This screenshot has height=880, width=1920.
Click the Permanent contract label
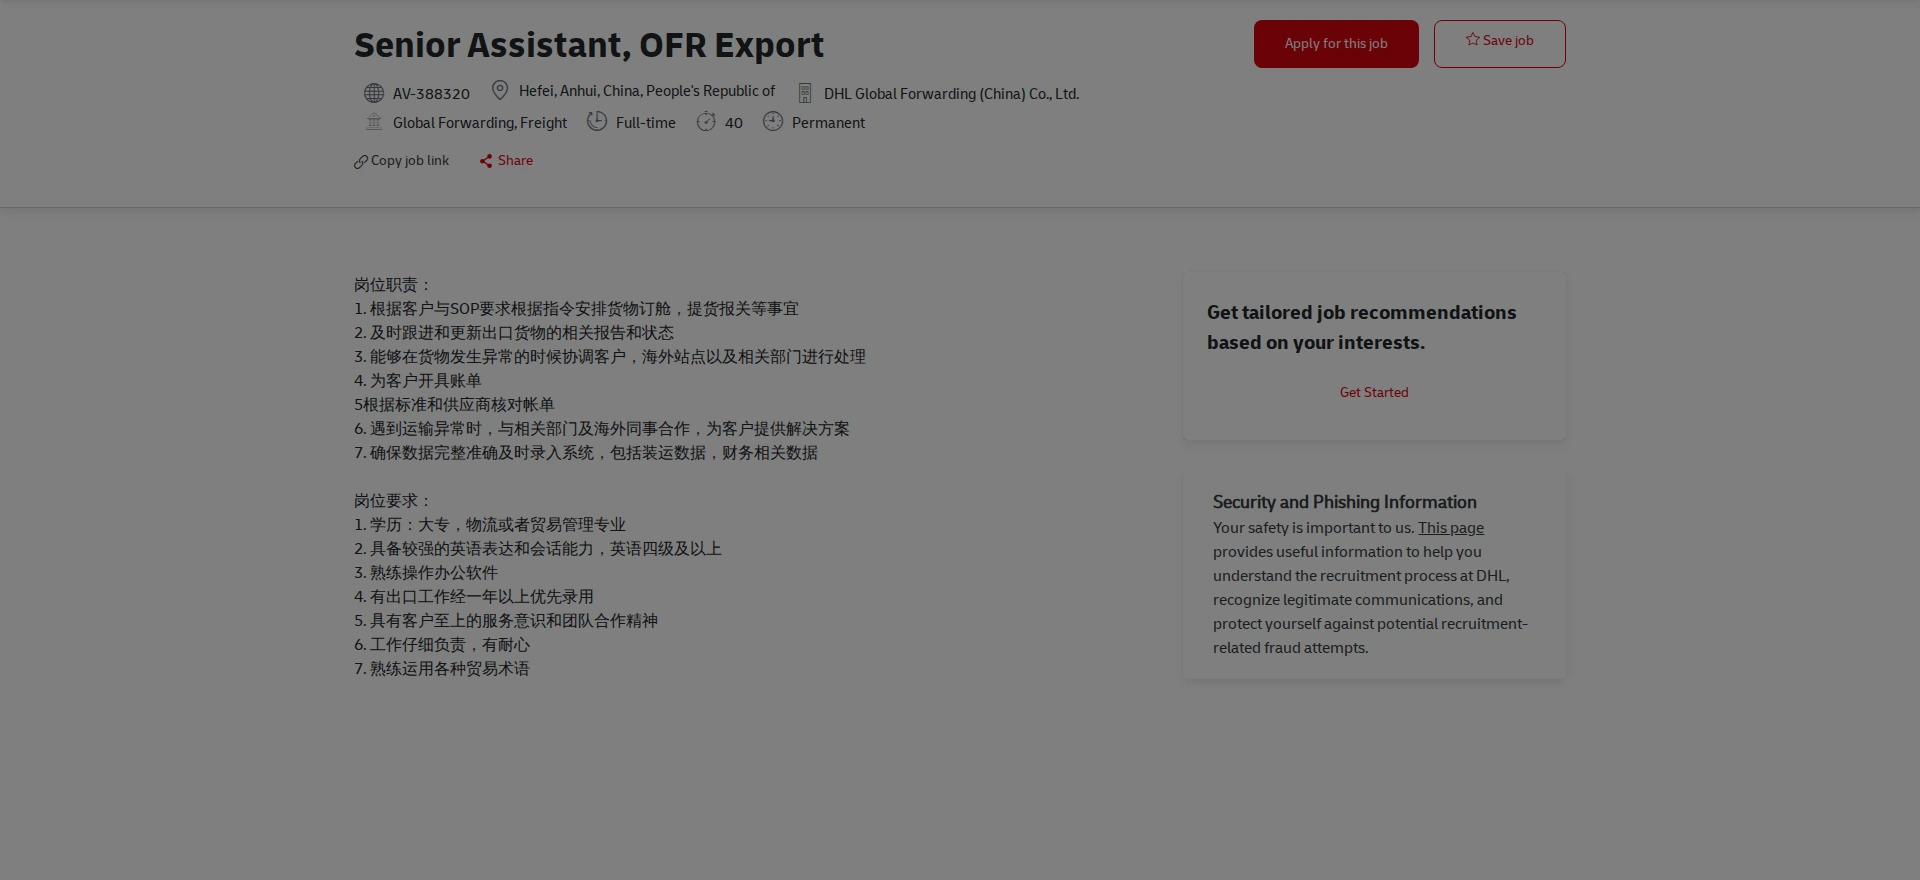tap(829, 123)
